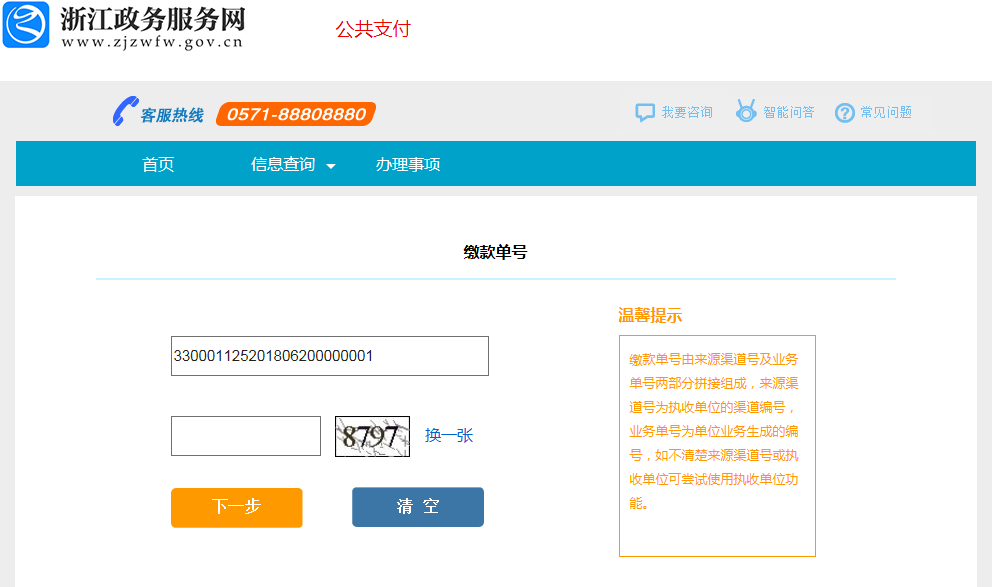Open 常见问题 question mark icon
Viewport: 992px width, 587px height.
pyautogui.click(x=844, y=112)
